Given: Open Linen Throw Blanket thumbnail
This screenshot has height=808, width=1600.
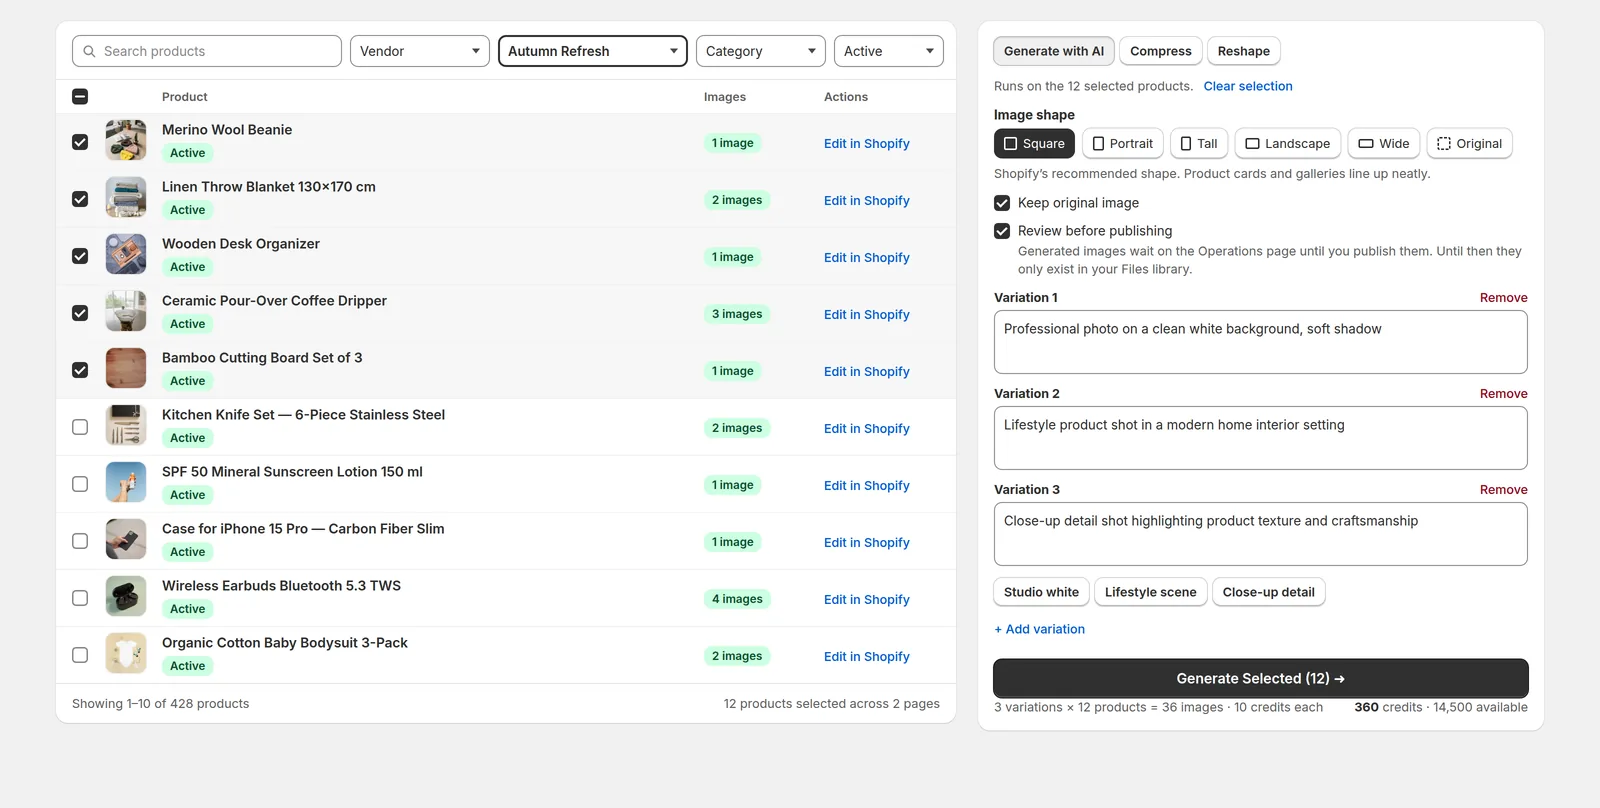Looking at the screenshot, I should tap(126, 198).
